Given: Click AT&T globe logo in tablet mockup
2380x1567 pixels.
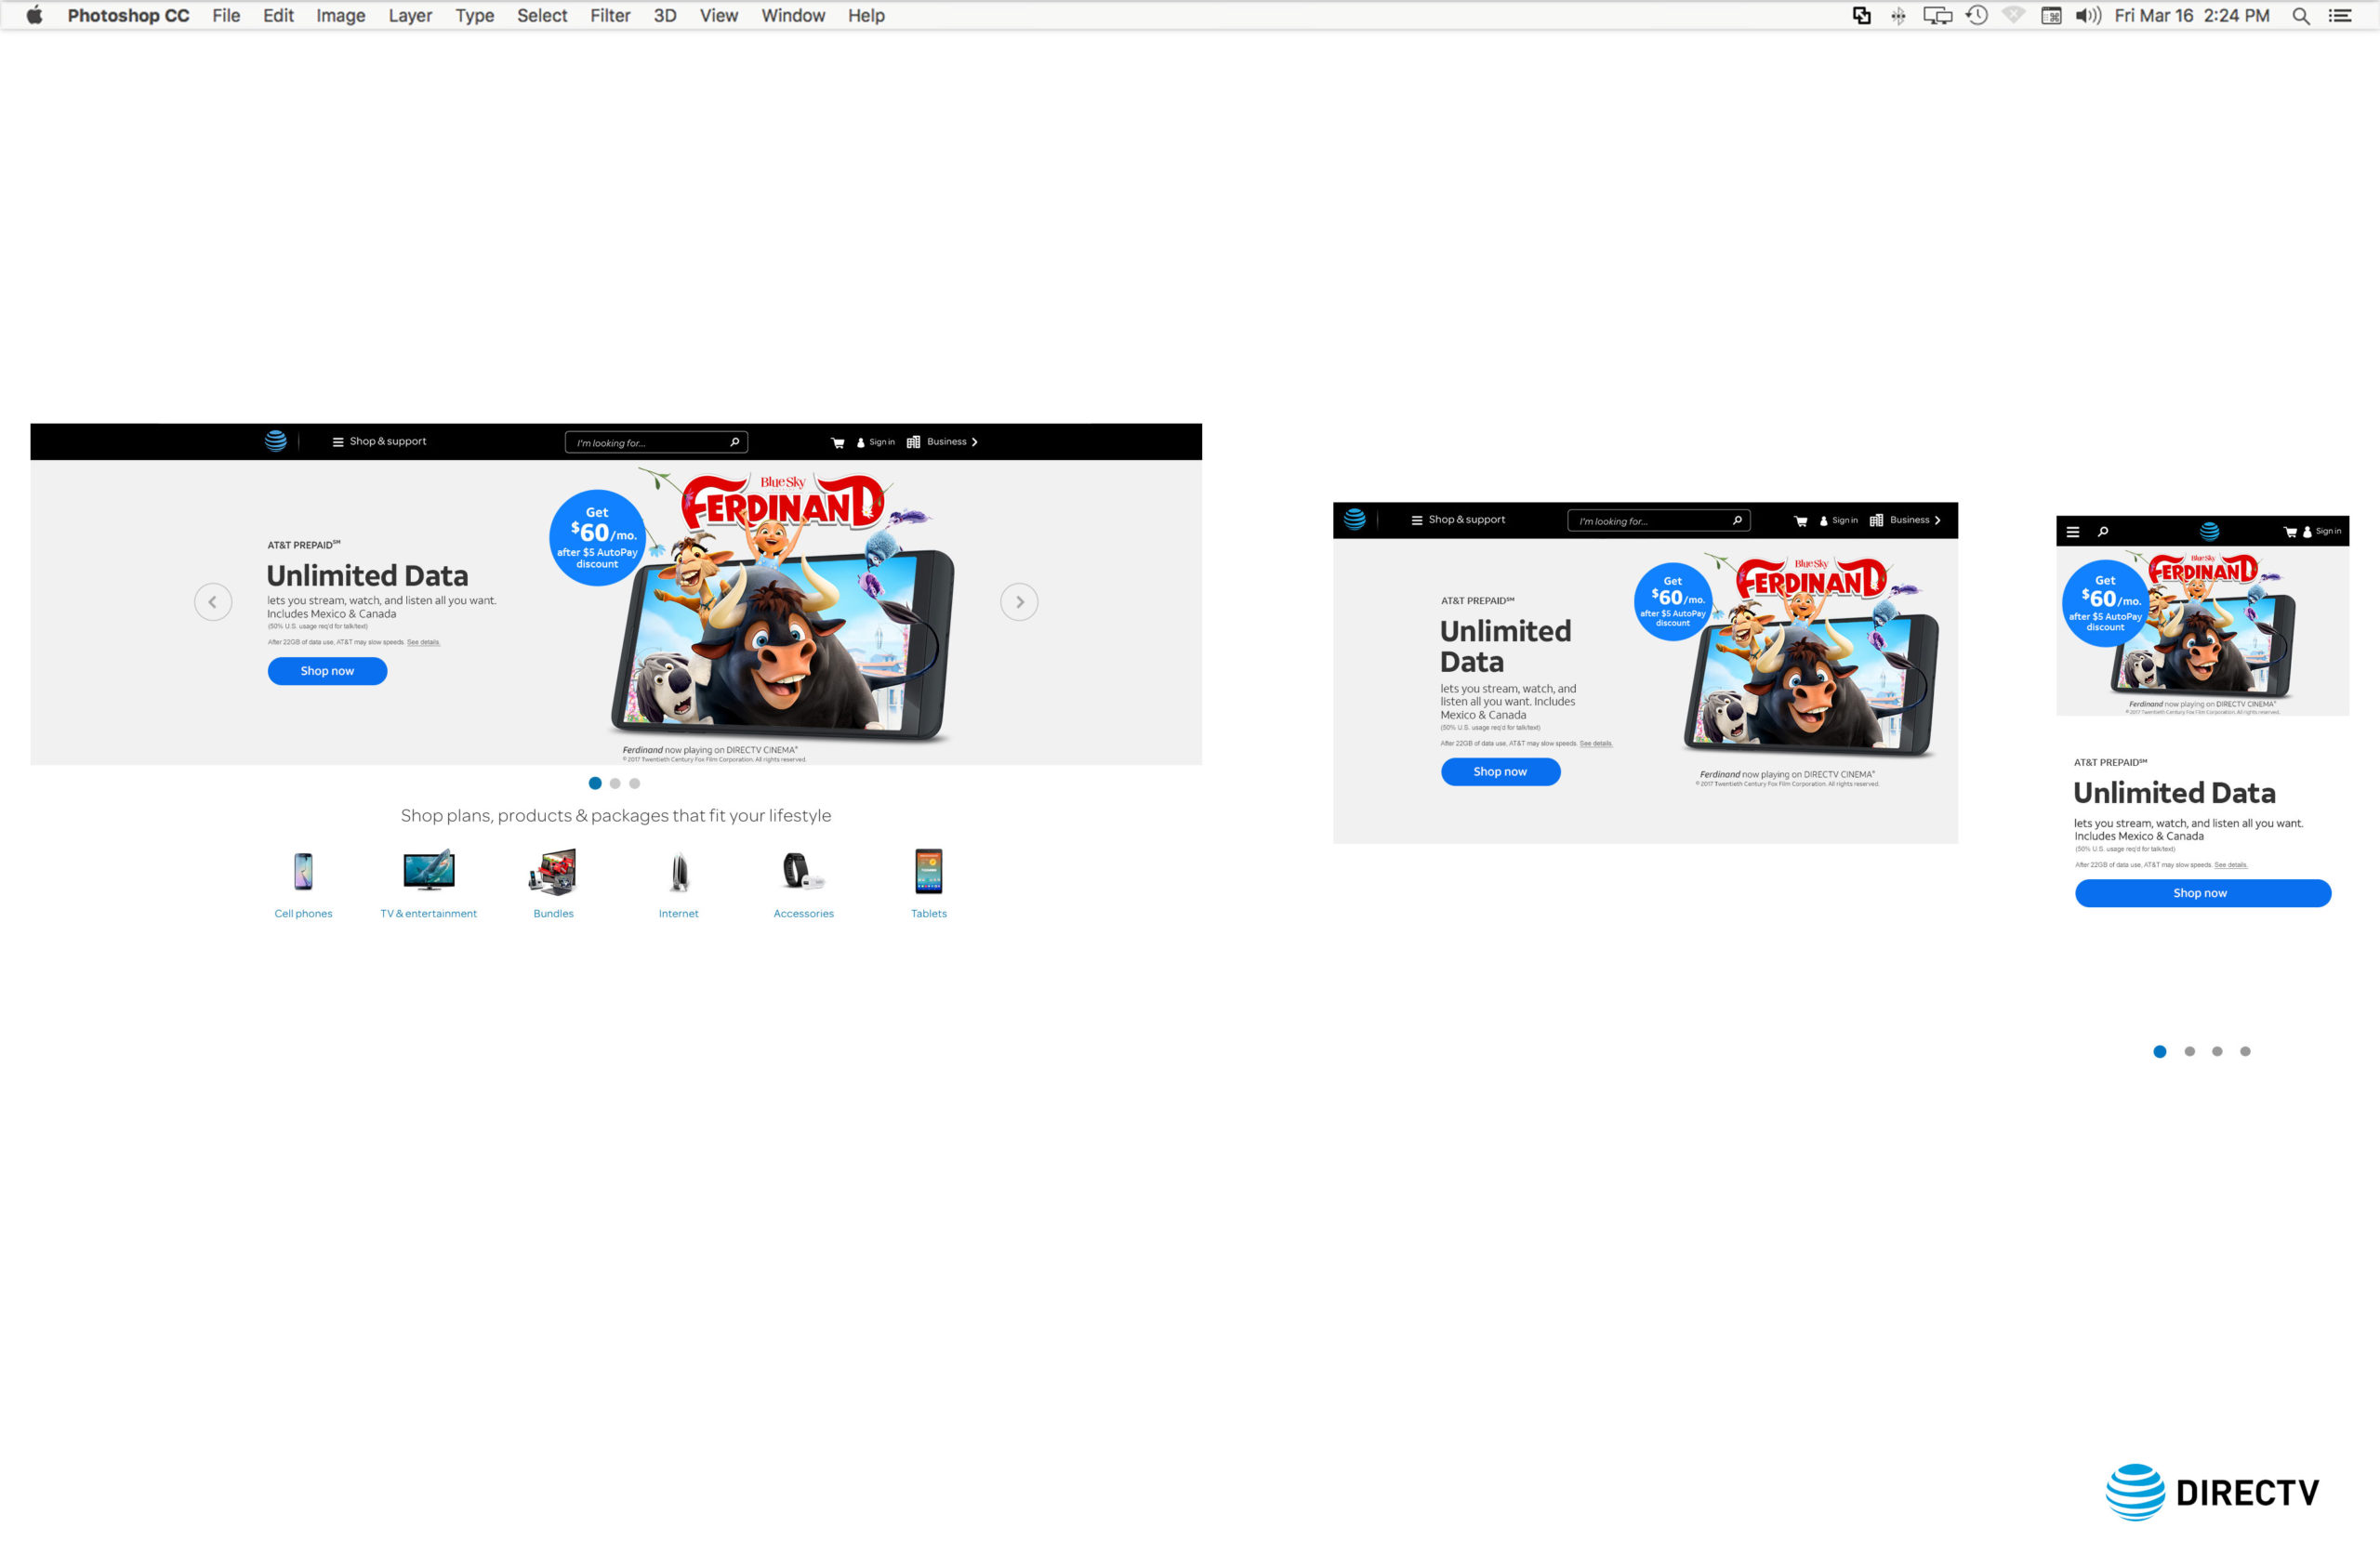Looking at the screenshot, I should coord(1354,519).
